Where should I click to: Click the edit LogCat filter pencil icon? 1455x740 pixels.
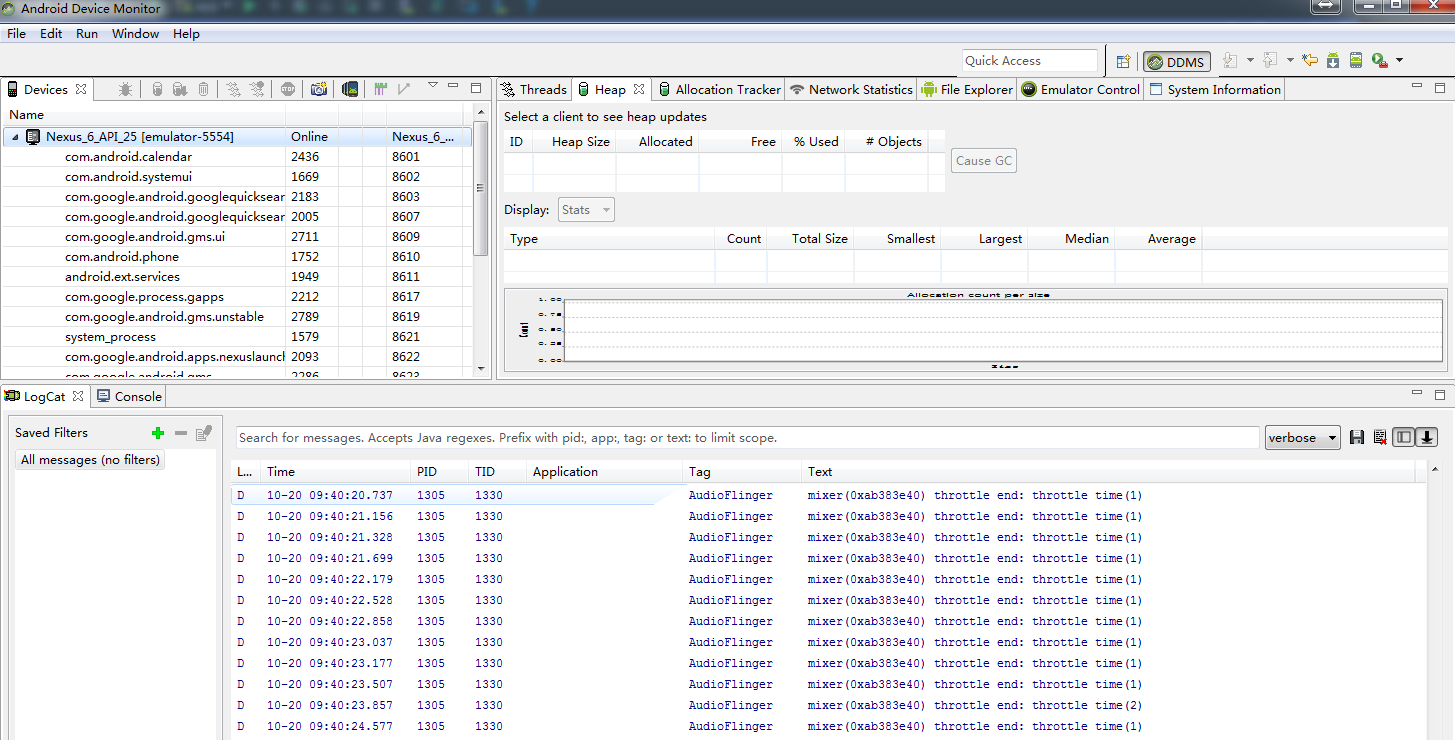[204, 433]
